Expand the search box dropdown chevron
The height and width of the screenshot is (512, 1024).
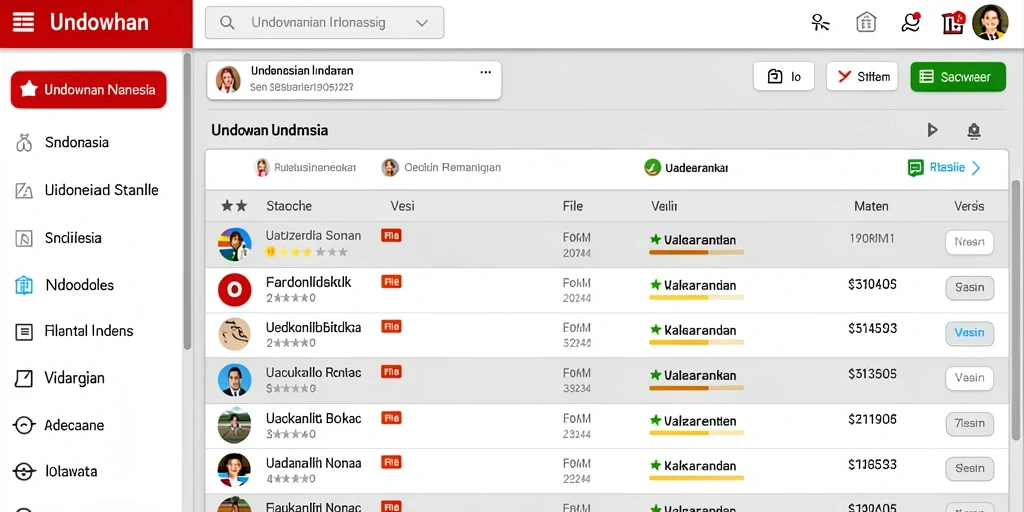click(x=422, y=23)
